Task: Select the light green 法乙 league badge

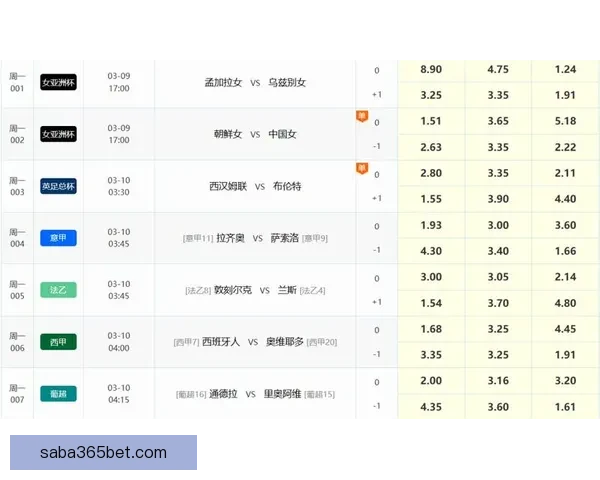Action: pyautogui.click(x=58, y=290)
